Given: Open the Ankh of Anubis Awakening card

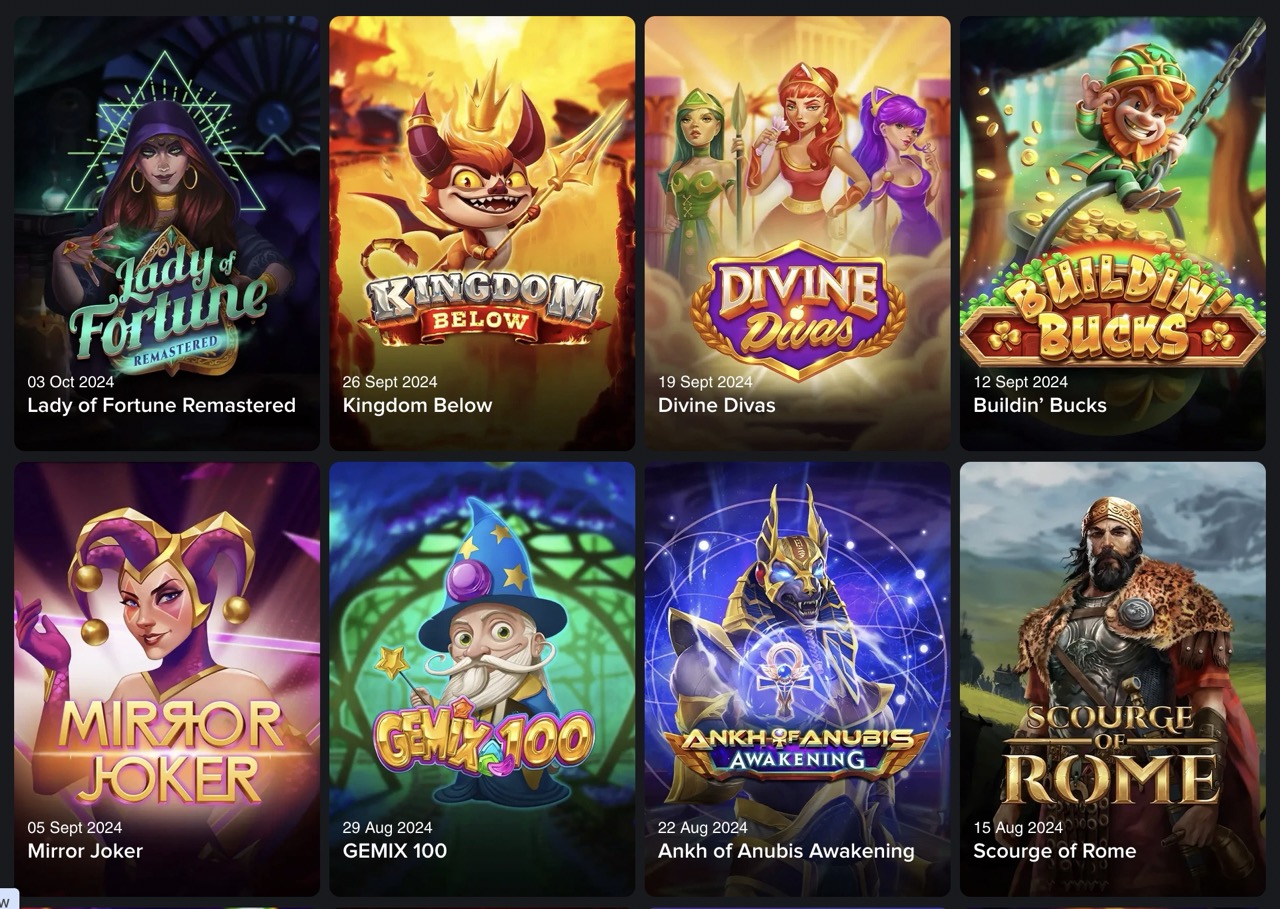Looking at the screenshot, I should coord(797,679).
